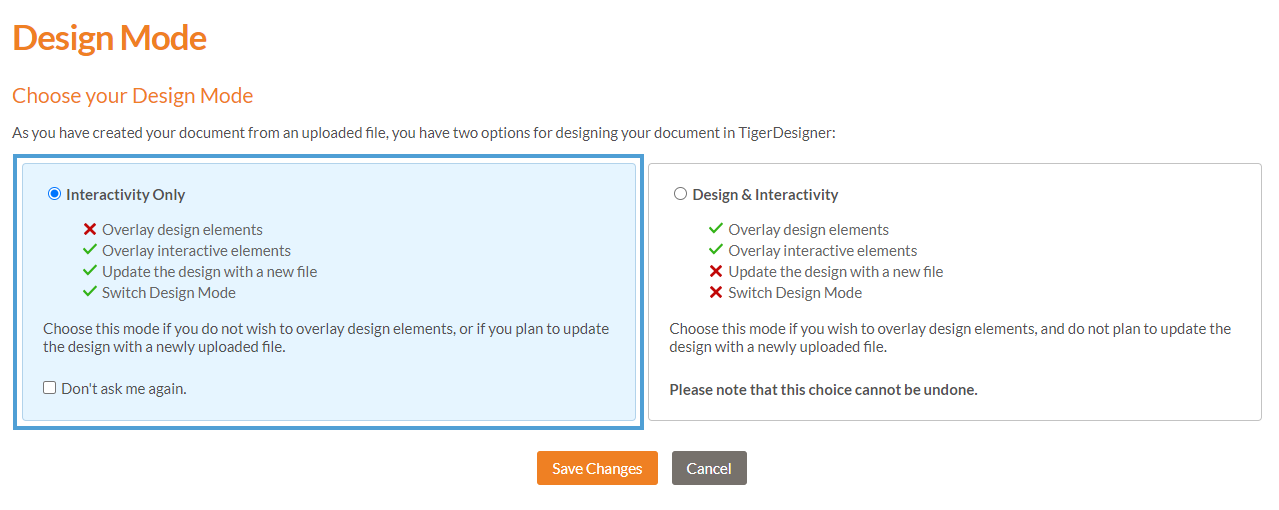Click green check beside right Overlay interactive elements
The image size is (1279, 510).
[716, 250]
